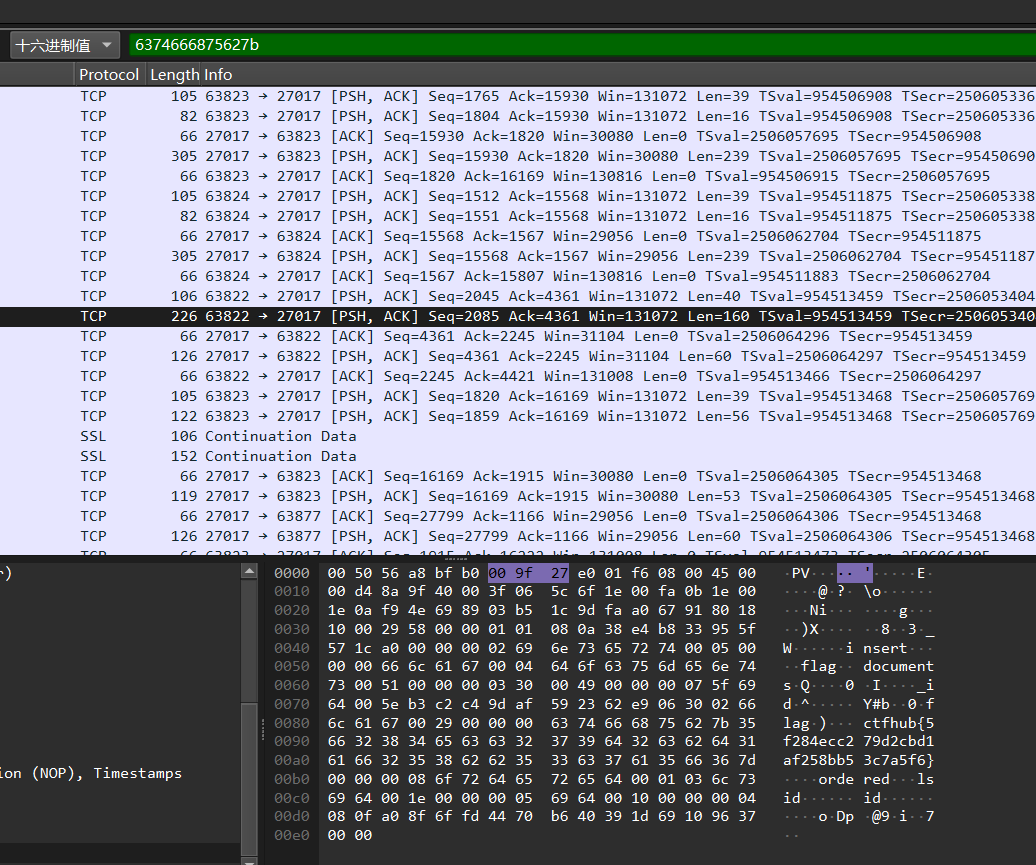Click hex dump offset 00b0

tap(291, 779)
